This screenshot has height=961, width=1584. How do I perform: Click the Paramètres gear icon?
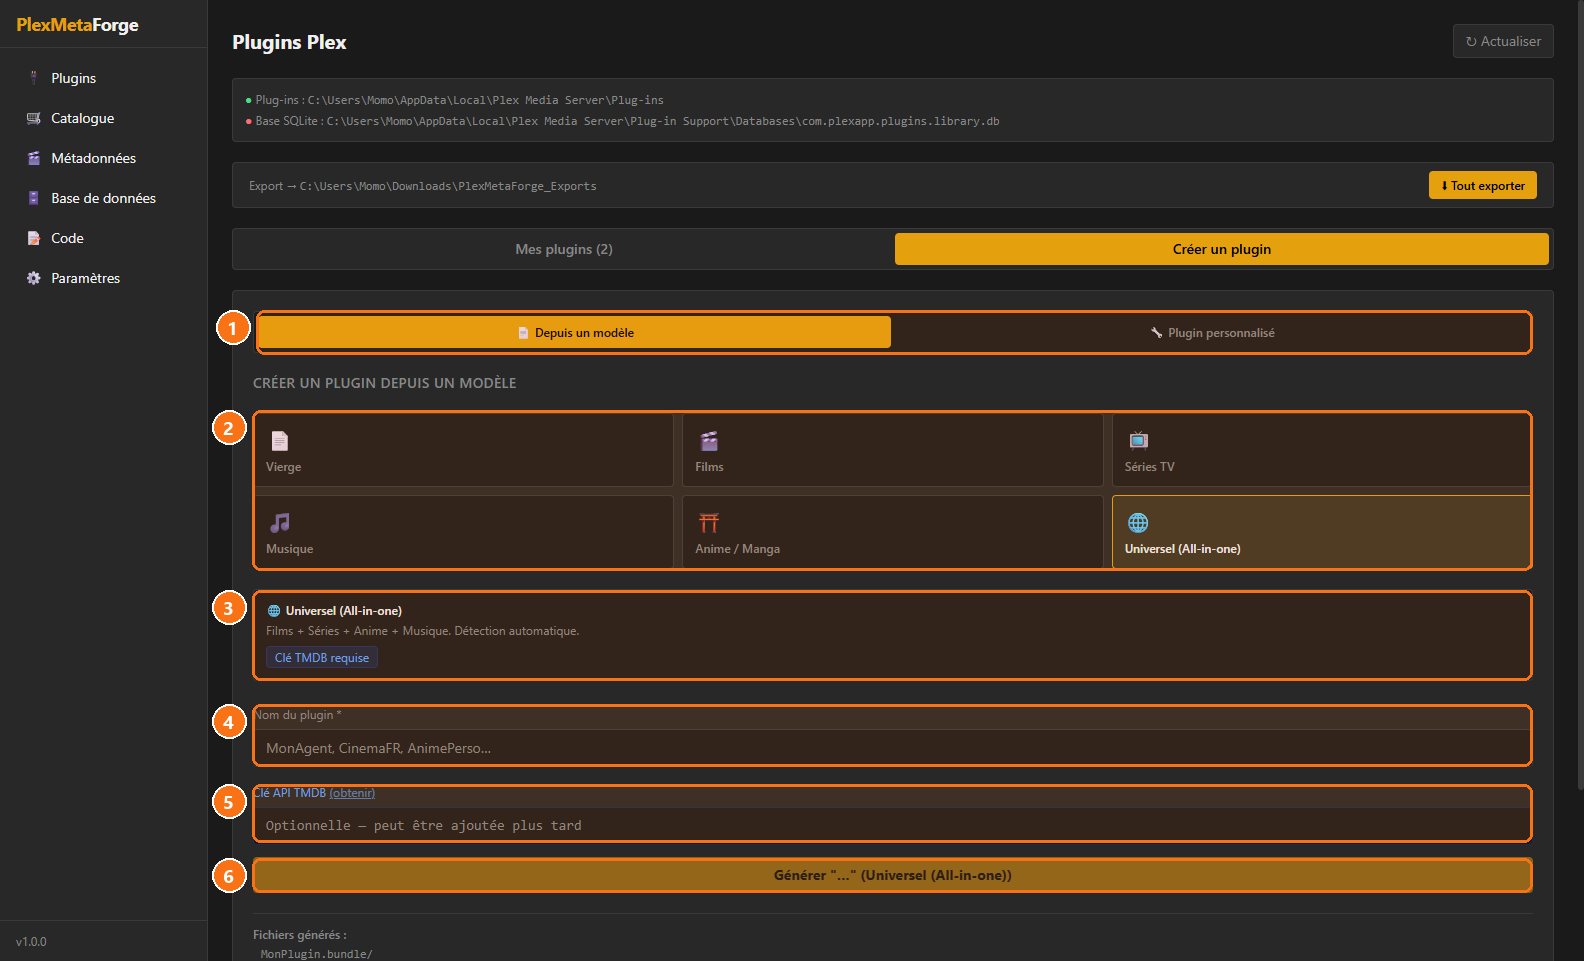(34, 278)
